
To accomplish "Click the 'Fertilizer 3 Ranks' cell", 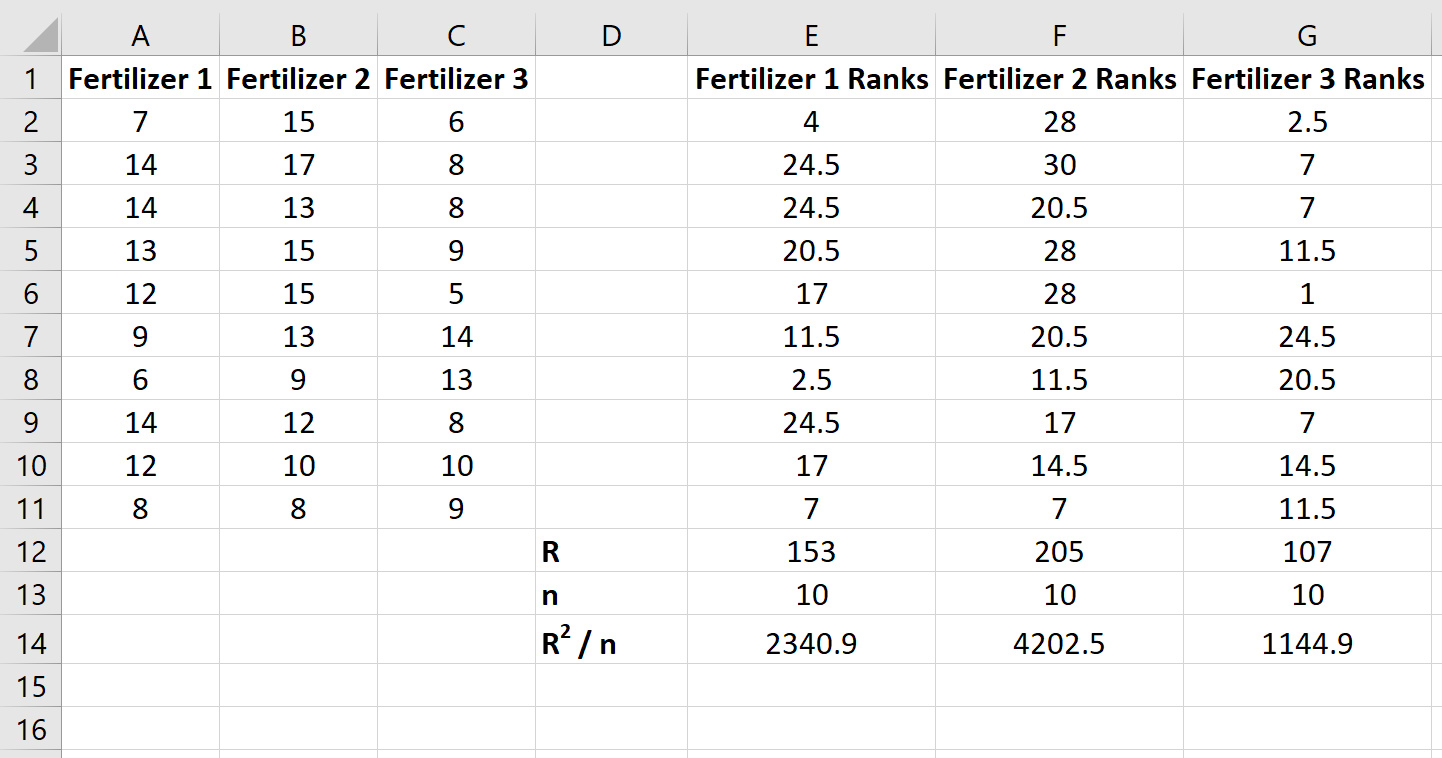I will pyautogui.click(x=1308, y=78).
